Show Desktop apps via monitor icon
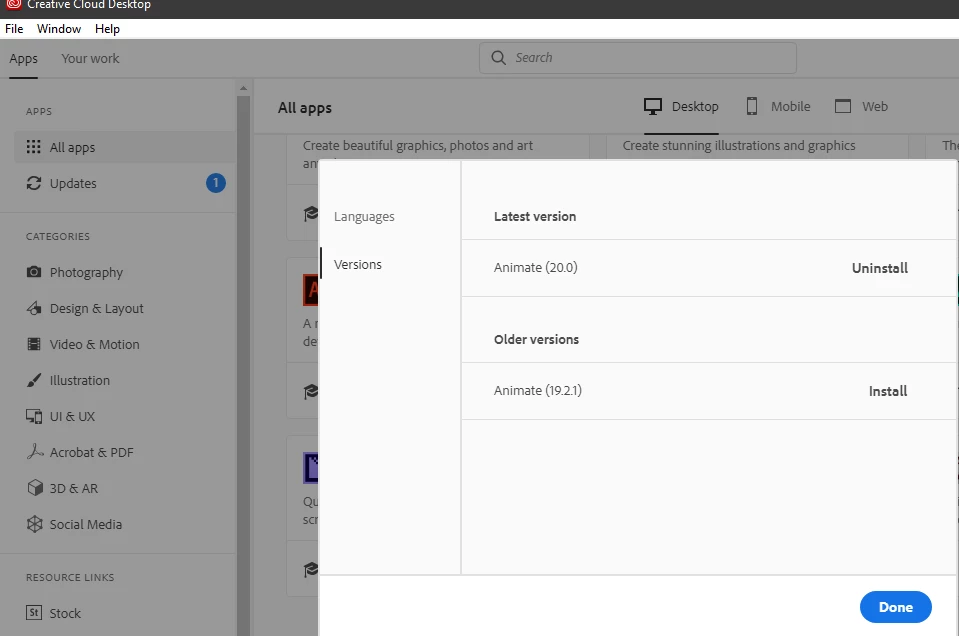Viewport: 959px width, 636px height. pyautogui.click(x=653, y=106)
